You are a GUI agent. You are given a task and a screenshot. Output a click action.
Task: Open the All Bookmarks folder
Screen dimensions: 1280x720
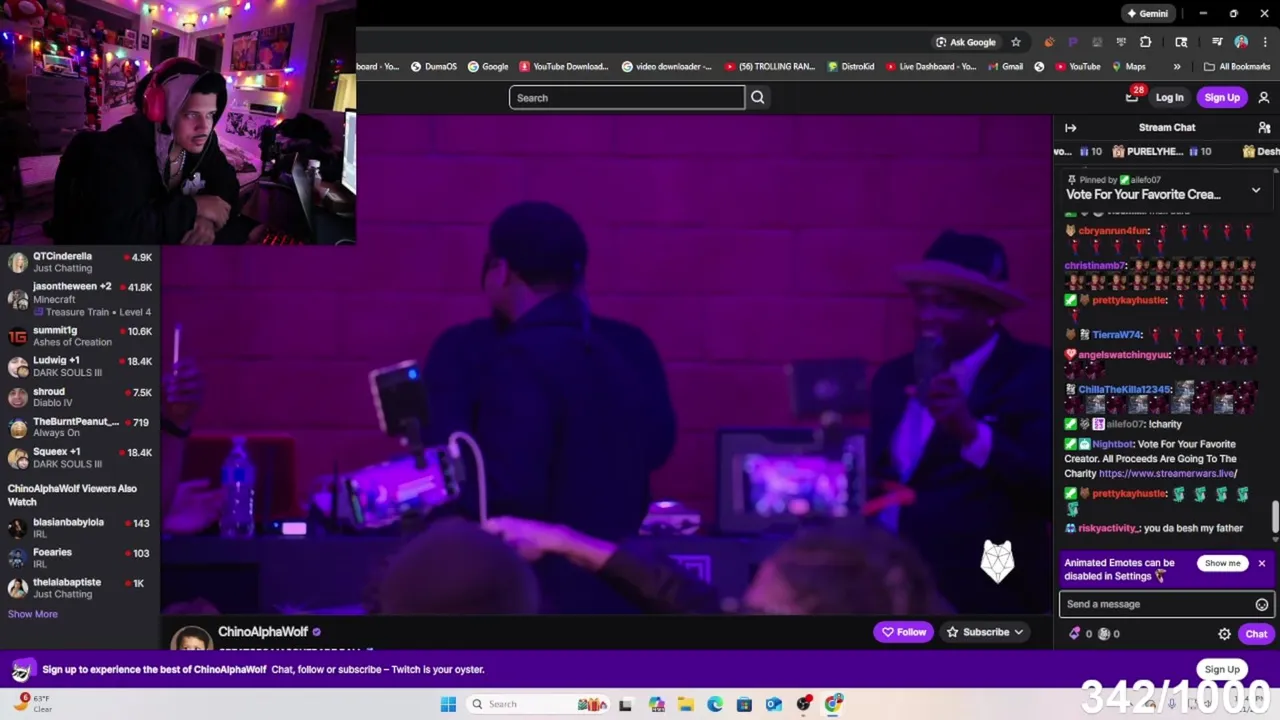pyautogui.click(x=1237, y=67)
